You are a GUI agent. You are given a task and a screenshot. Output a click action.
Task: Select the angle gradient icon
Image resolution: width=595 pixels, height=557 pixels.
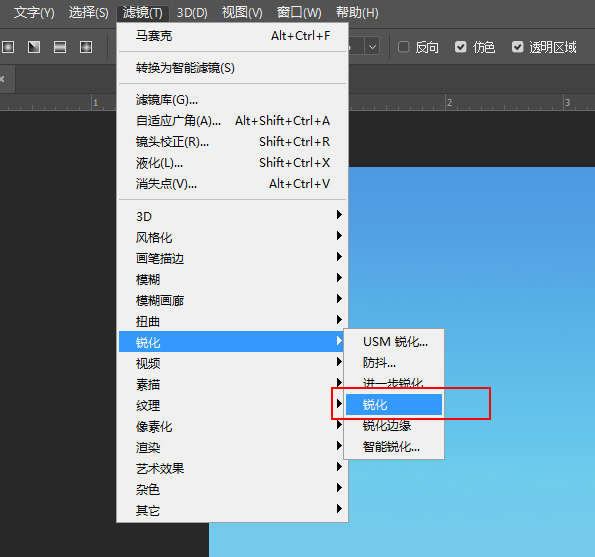pos(34,47)
